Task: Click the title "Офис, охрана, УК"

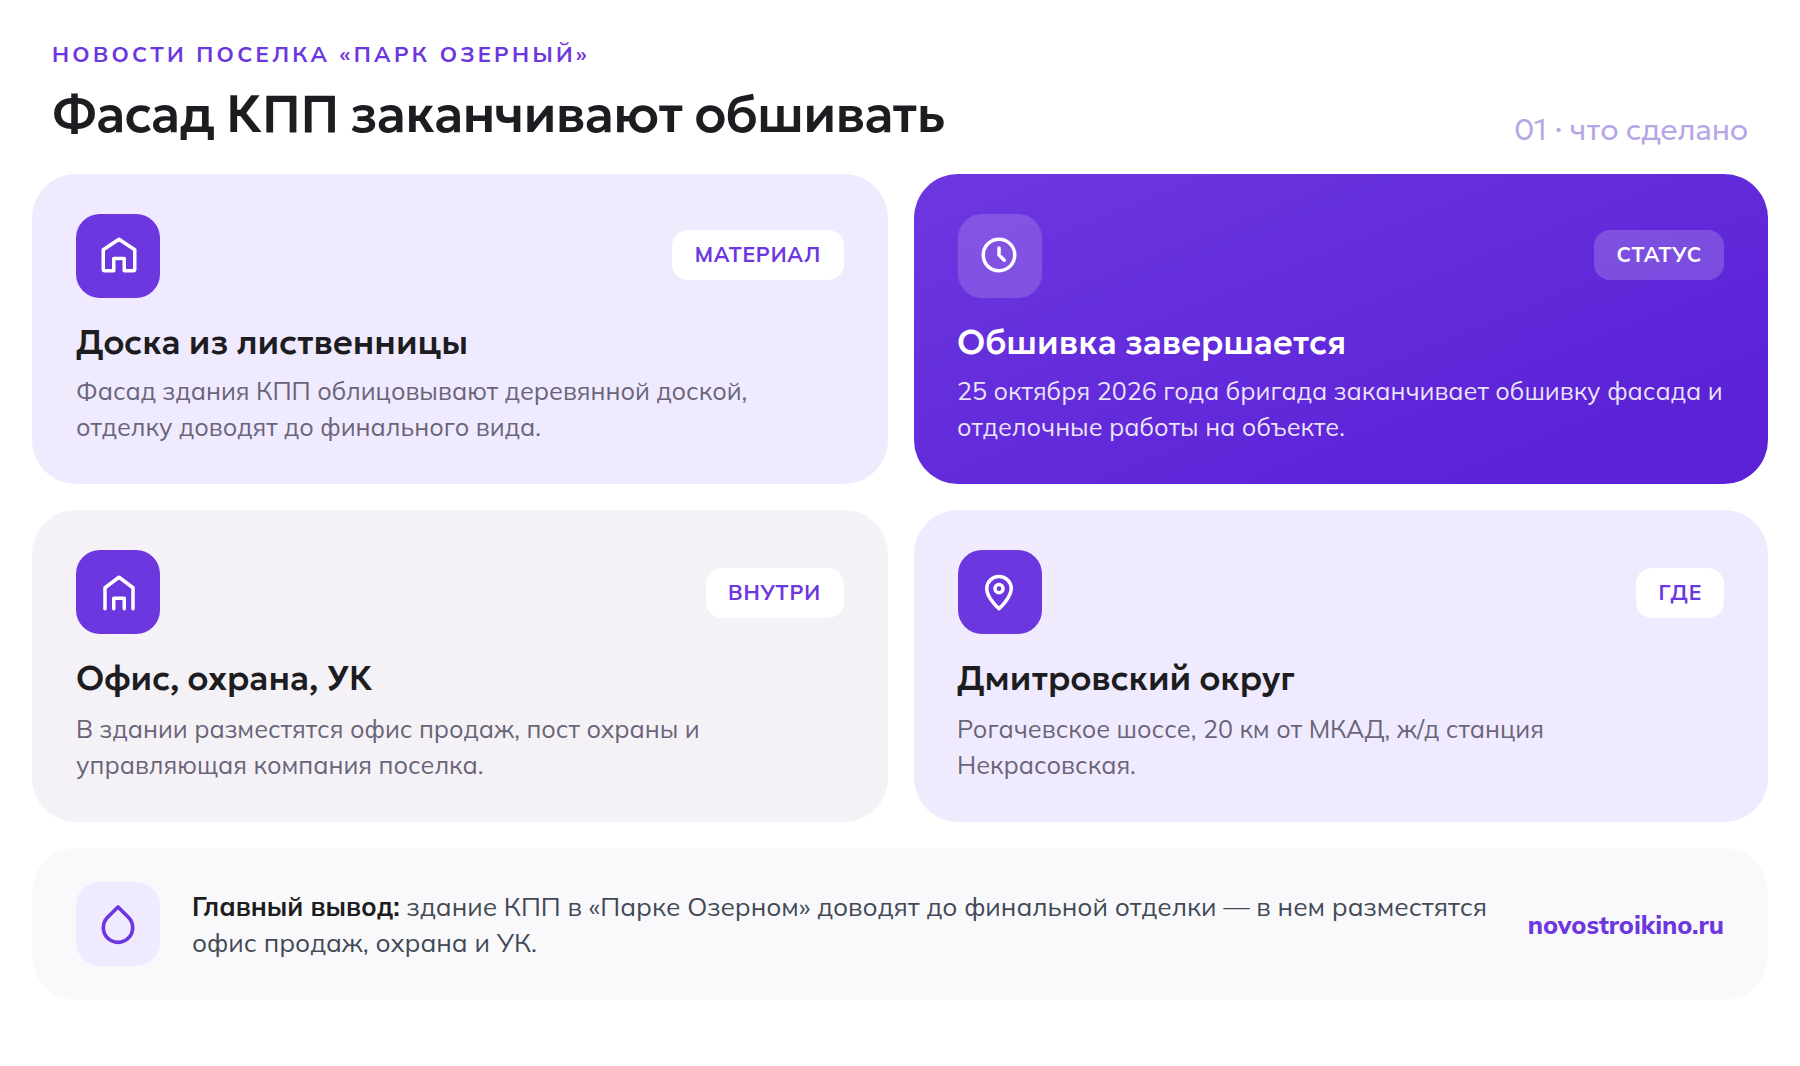Action: click(224, 679)
